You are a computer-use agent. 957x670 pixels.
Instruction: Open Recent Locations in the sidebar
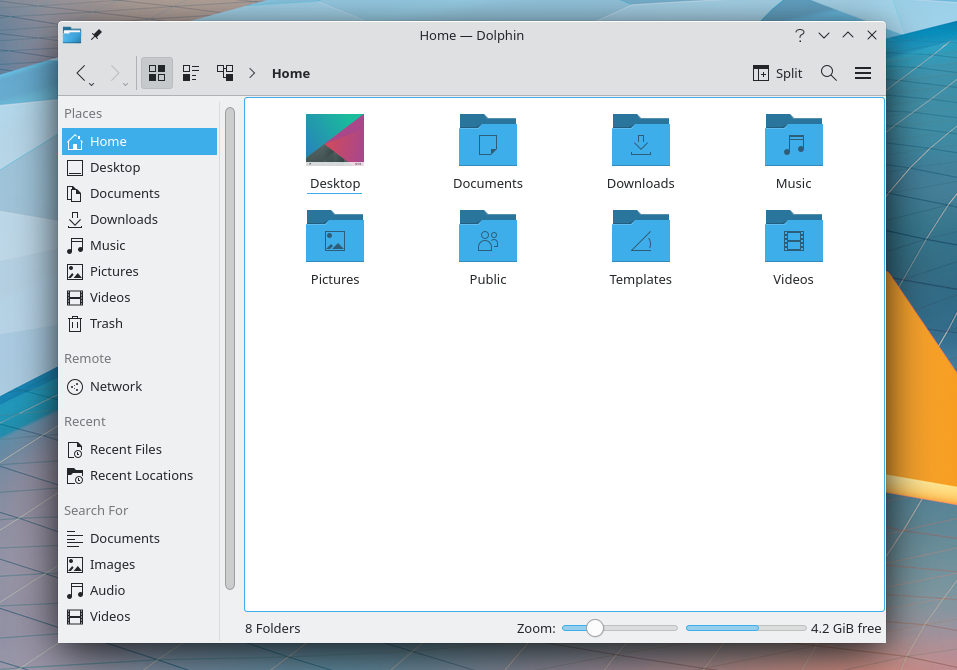click(141, 475)
